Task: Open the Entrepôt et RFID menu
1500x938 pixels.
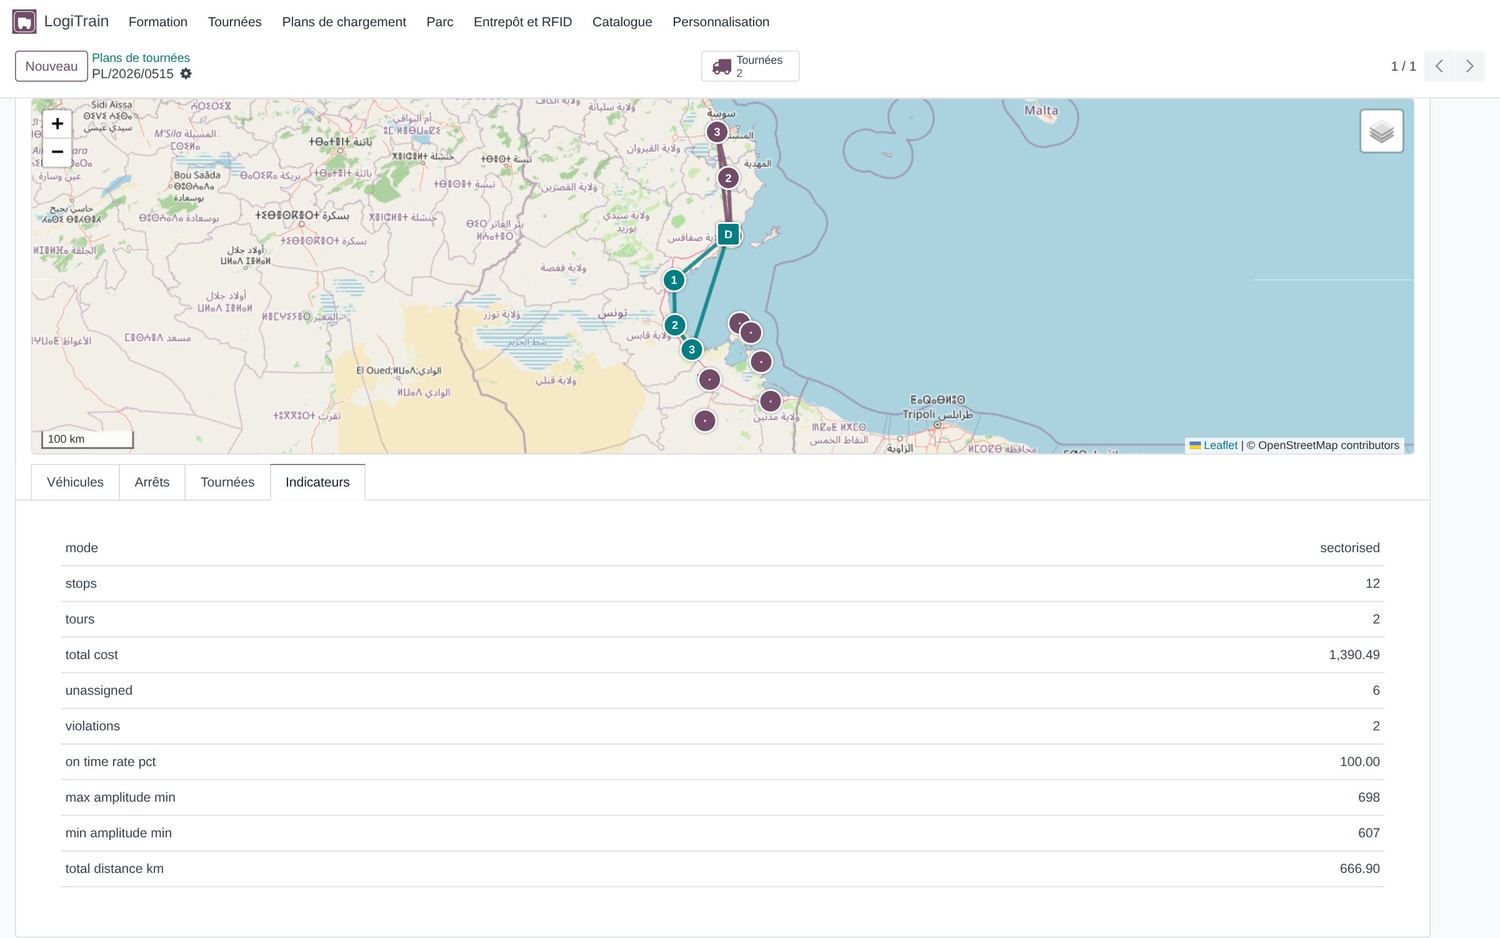Action: 523,22
